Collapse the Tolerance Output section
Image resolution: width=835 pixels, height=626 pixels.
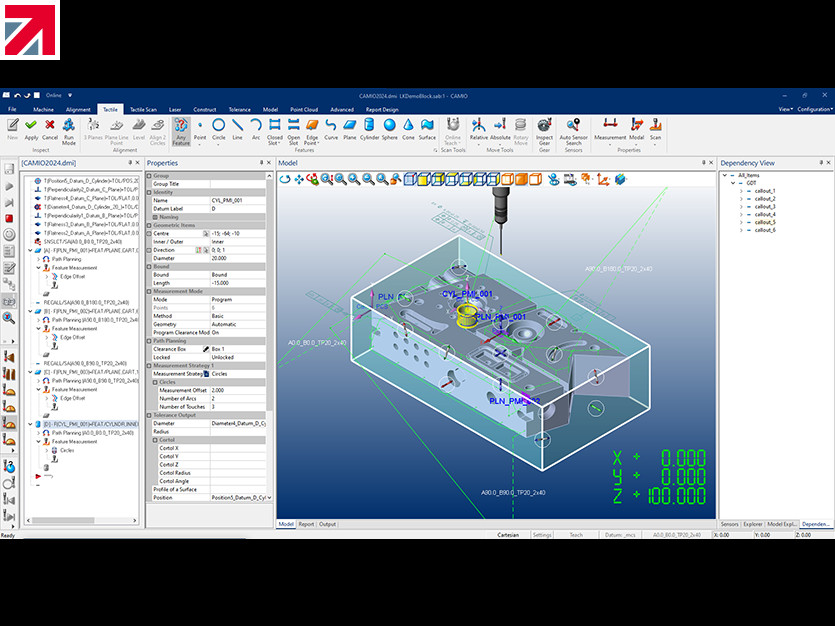pyautogui.click(x=150, y=415)
